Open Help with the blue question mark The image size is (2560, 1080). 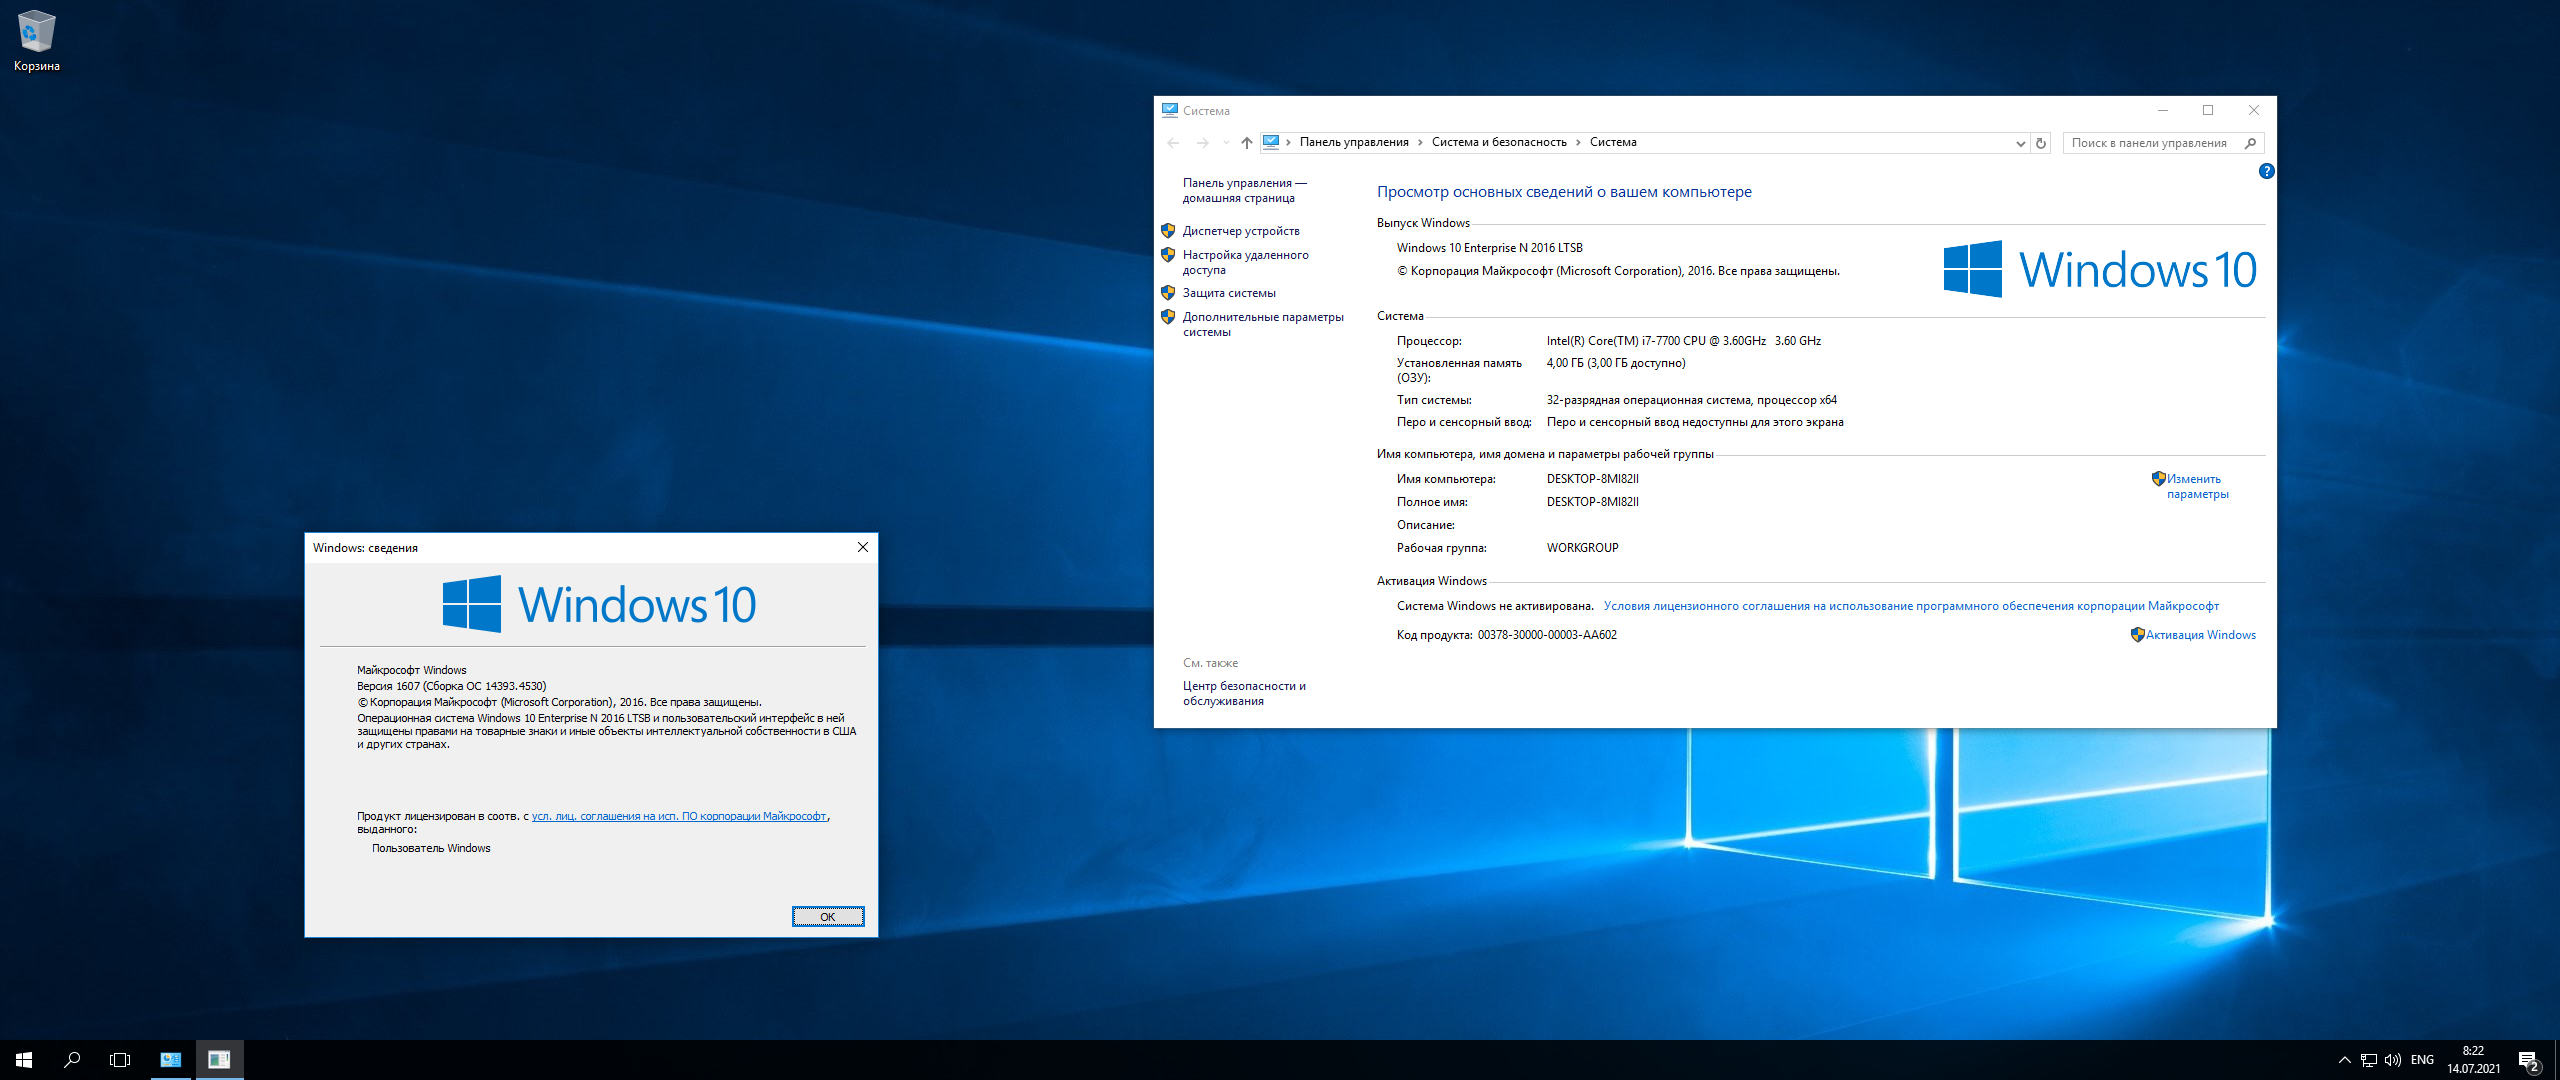click(x=2266, y=171)
